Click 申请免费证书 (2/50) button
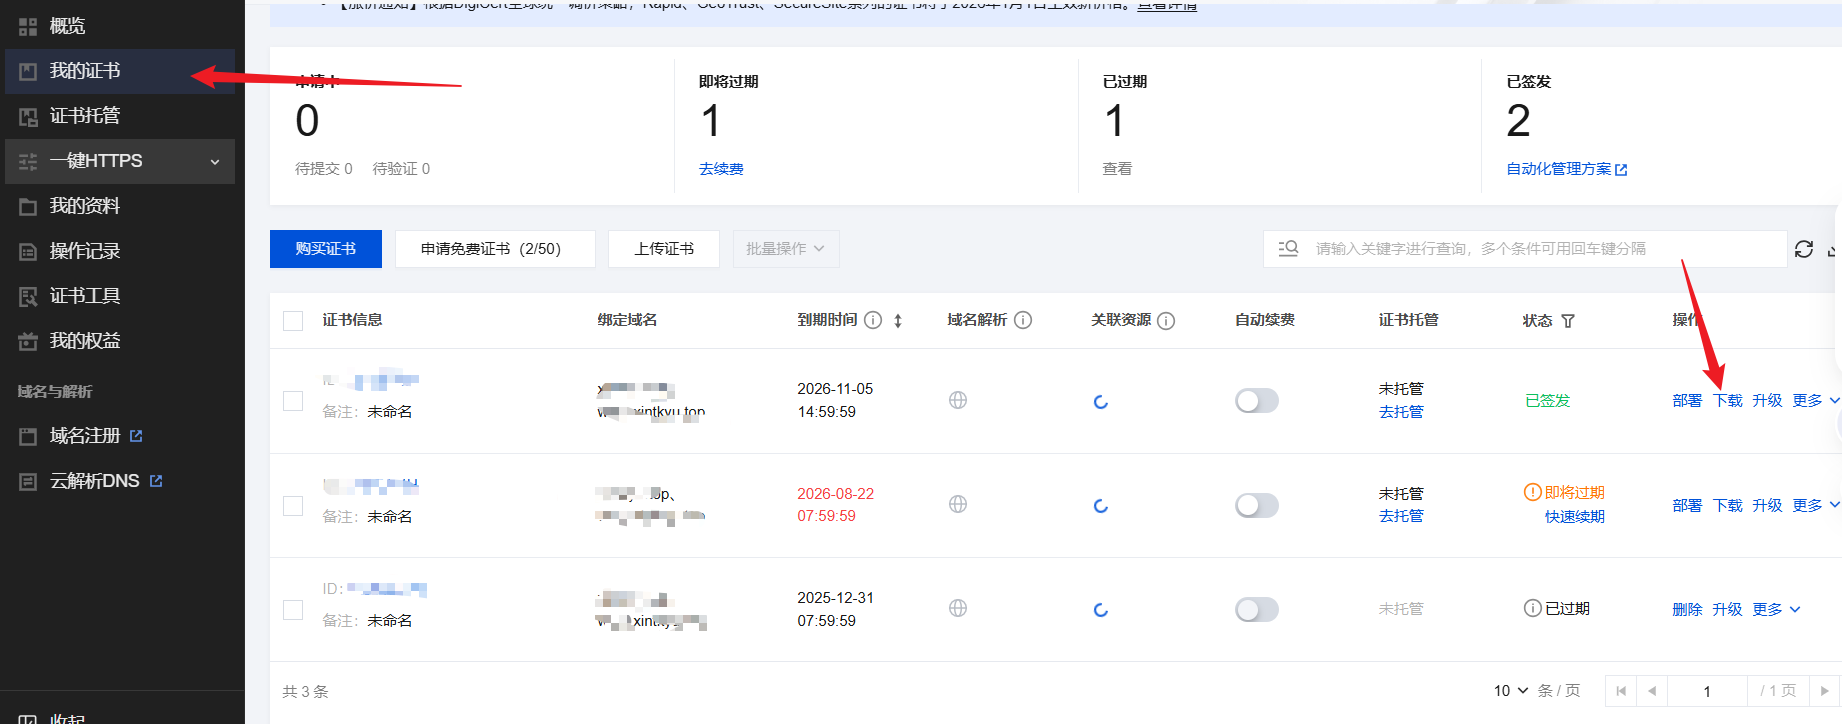The height and width of the screenshot is (724, 1842). [495, 249]
